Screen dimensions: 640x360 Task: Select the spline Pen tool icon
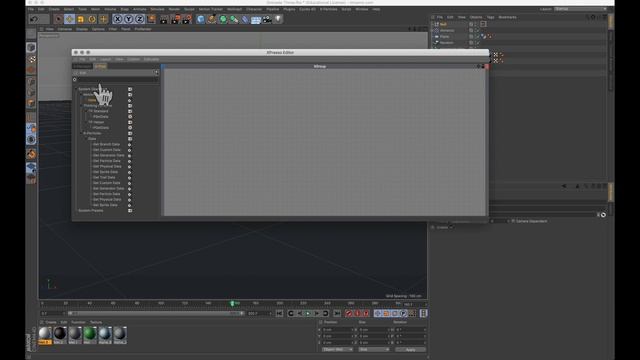[211, 19]
